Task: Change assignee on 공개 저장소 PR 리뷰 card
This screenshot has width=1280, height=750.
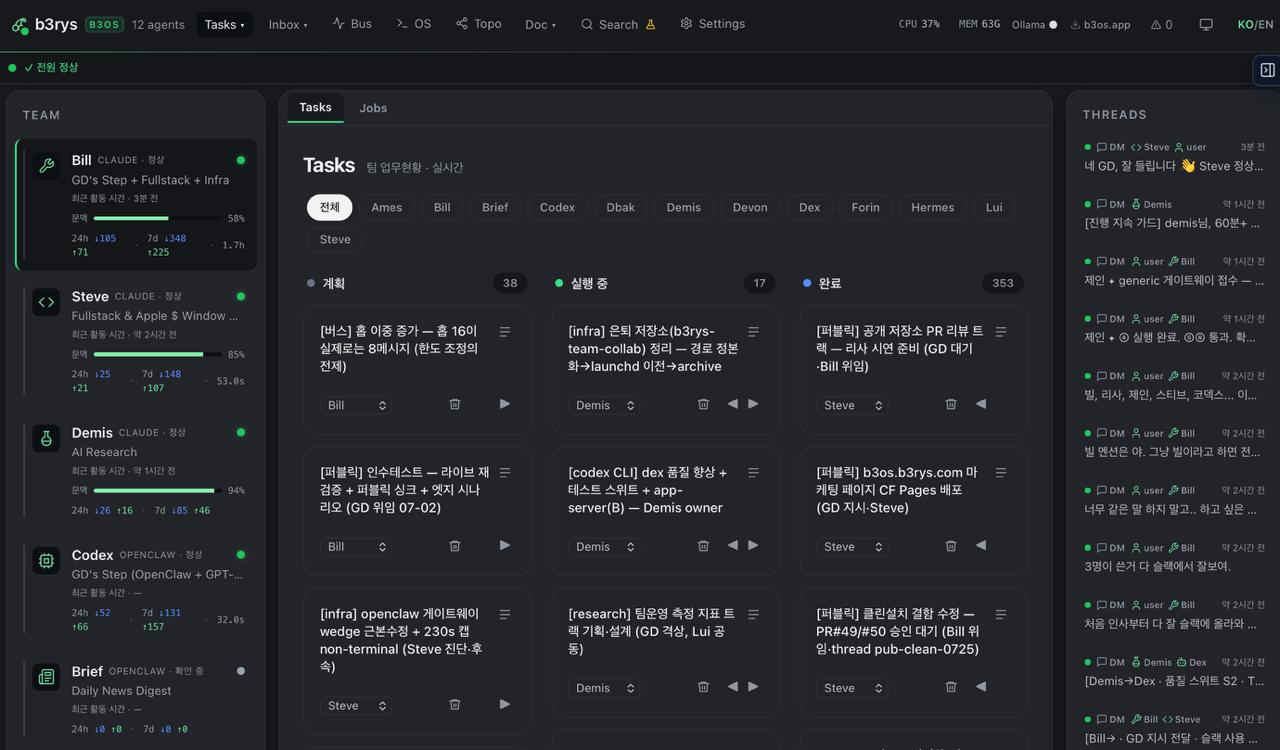Action: click(852, 405)
